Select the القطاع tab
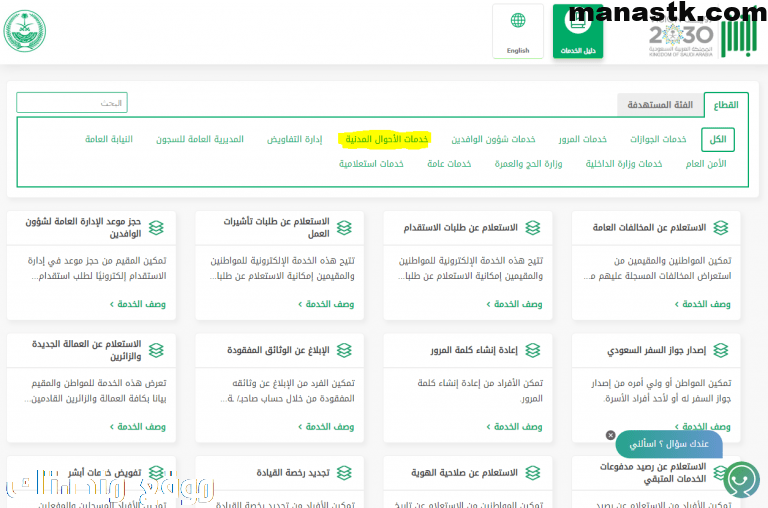The height and width of the screenshot is (508, 768). [x=725, y=105]
